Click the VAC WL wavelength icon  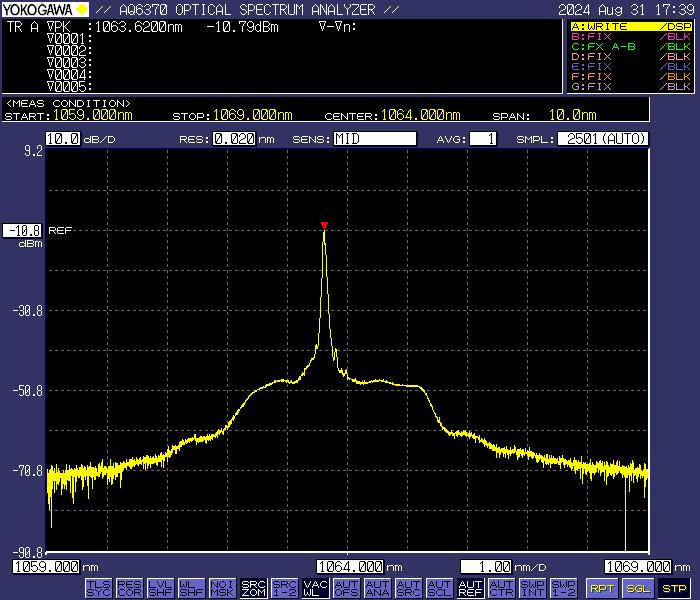pyautogui.click(x=315, y=589)
